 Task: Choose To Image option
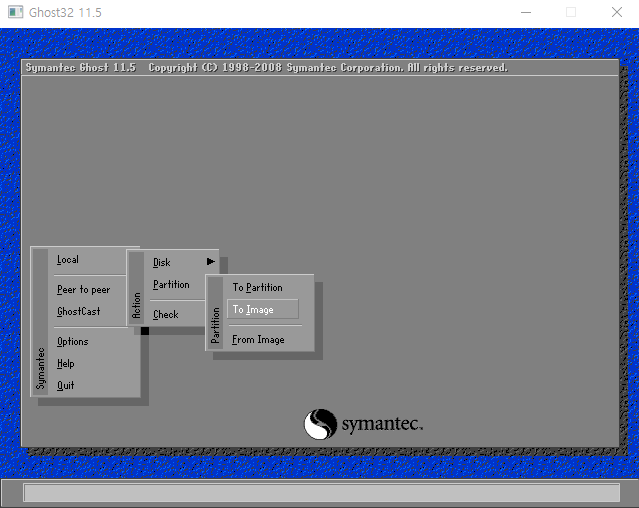263,310
